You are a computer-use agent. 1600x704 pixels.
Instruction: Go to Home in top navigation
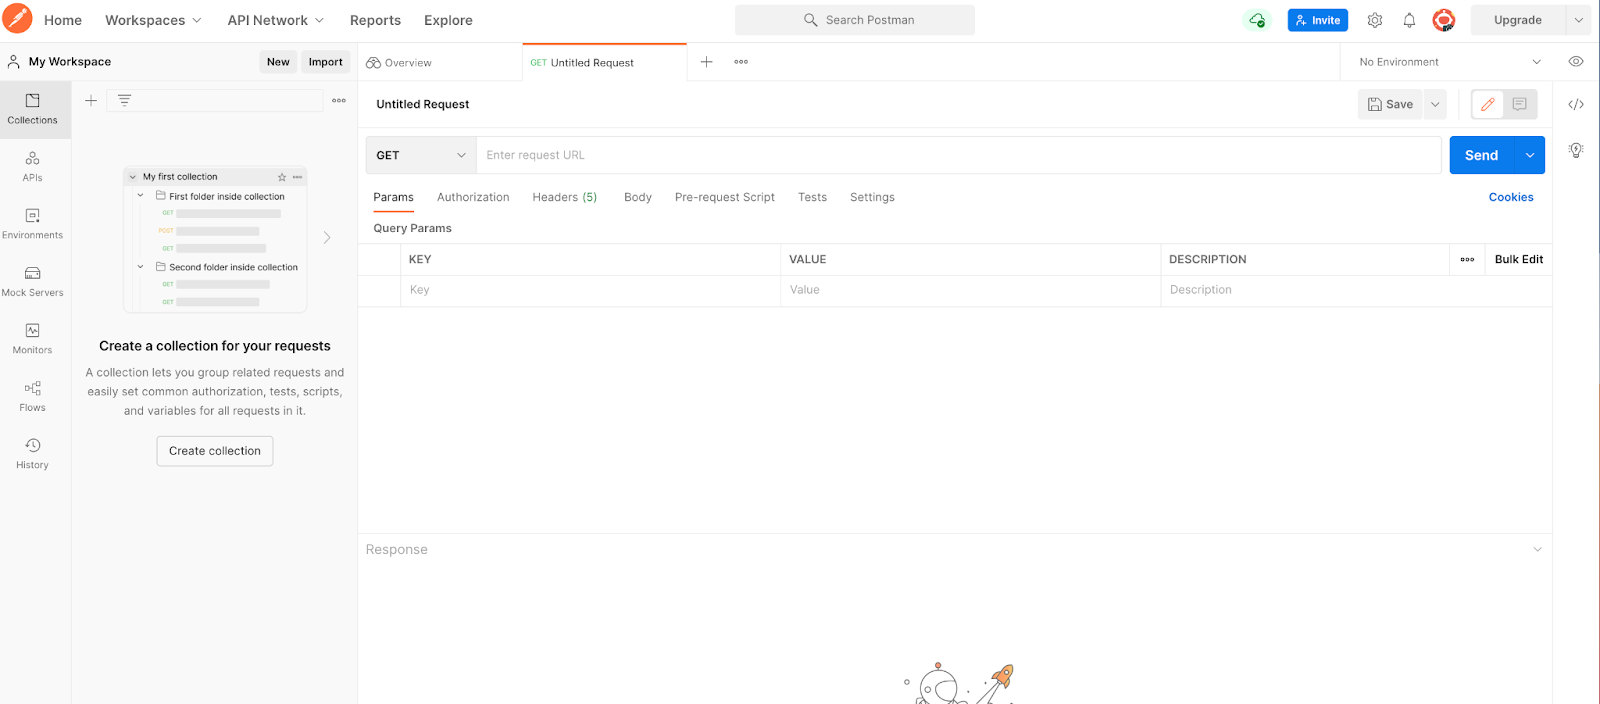click(63, 20)
